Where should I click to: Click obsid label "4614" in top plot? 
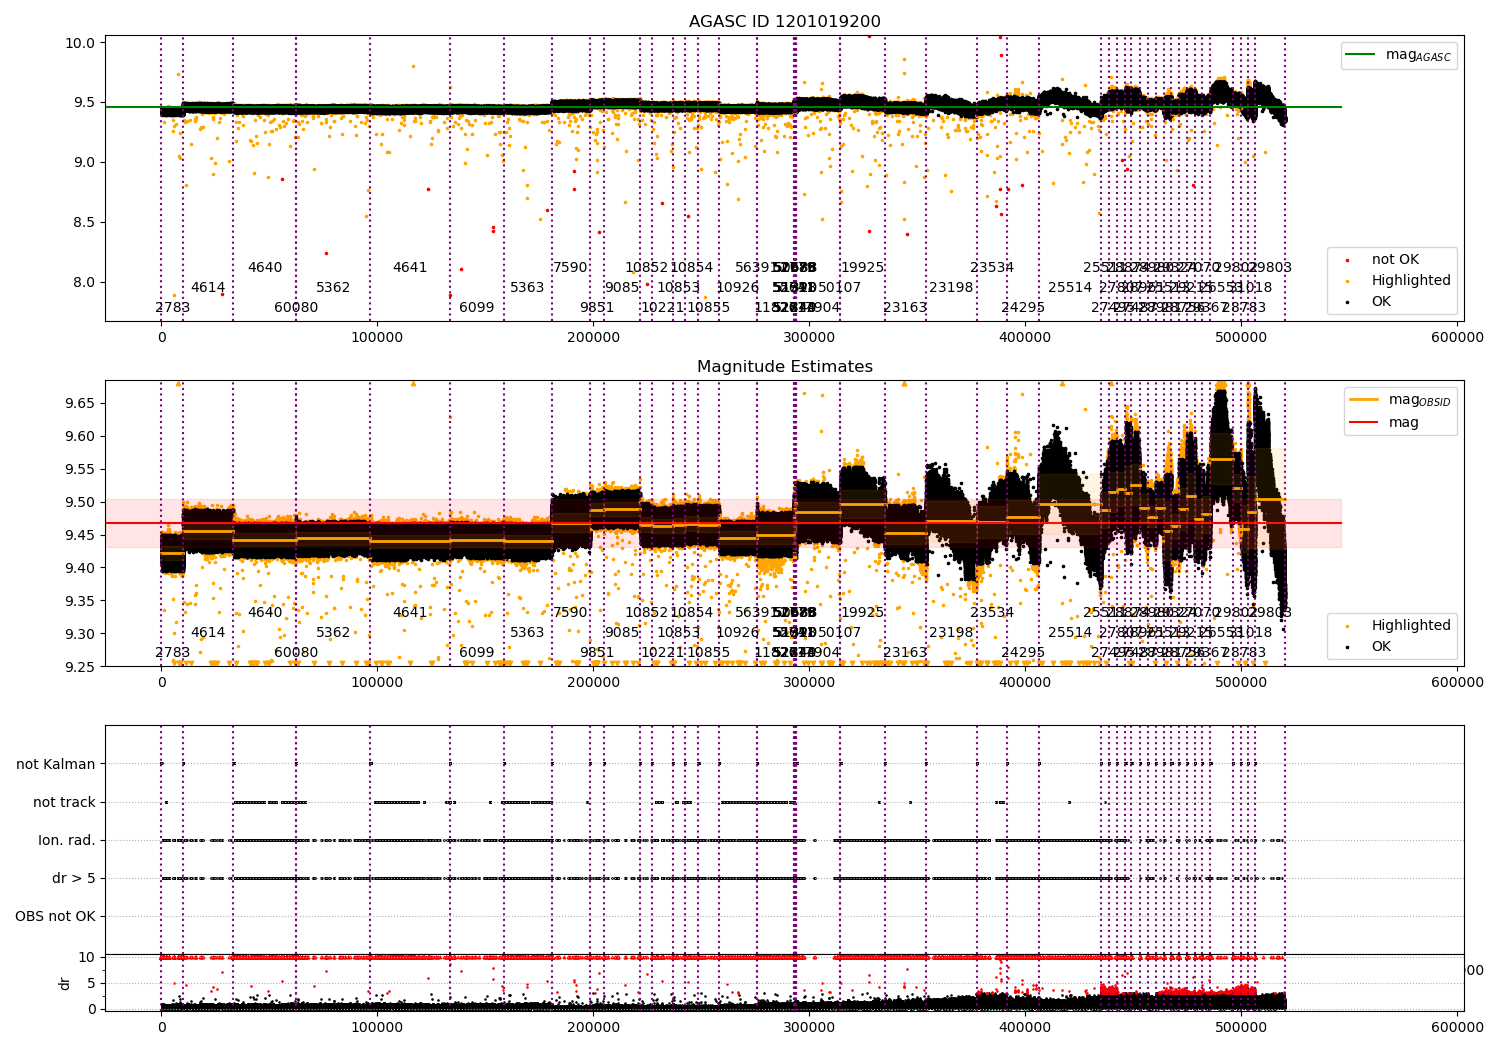click(x=208, y=288)
